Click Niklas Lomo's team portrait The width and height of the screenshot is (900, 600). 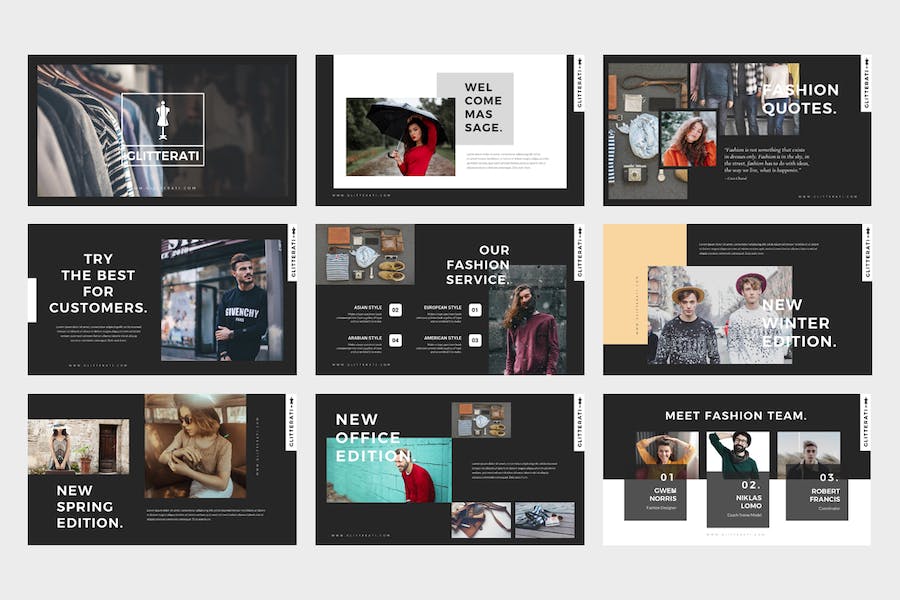(x=738, y=453)
